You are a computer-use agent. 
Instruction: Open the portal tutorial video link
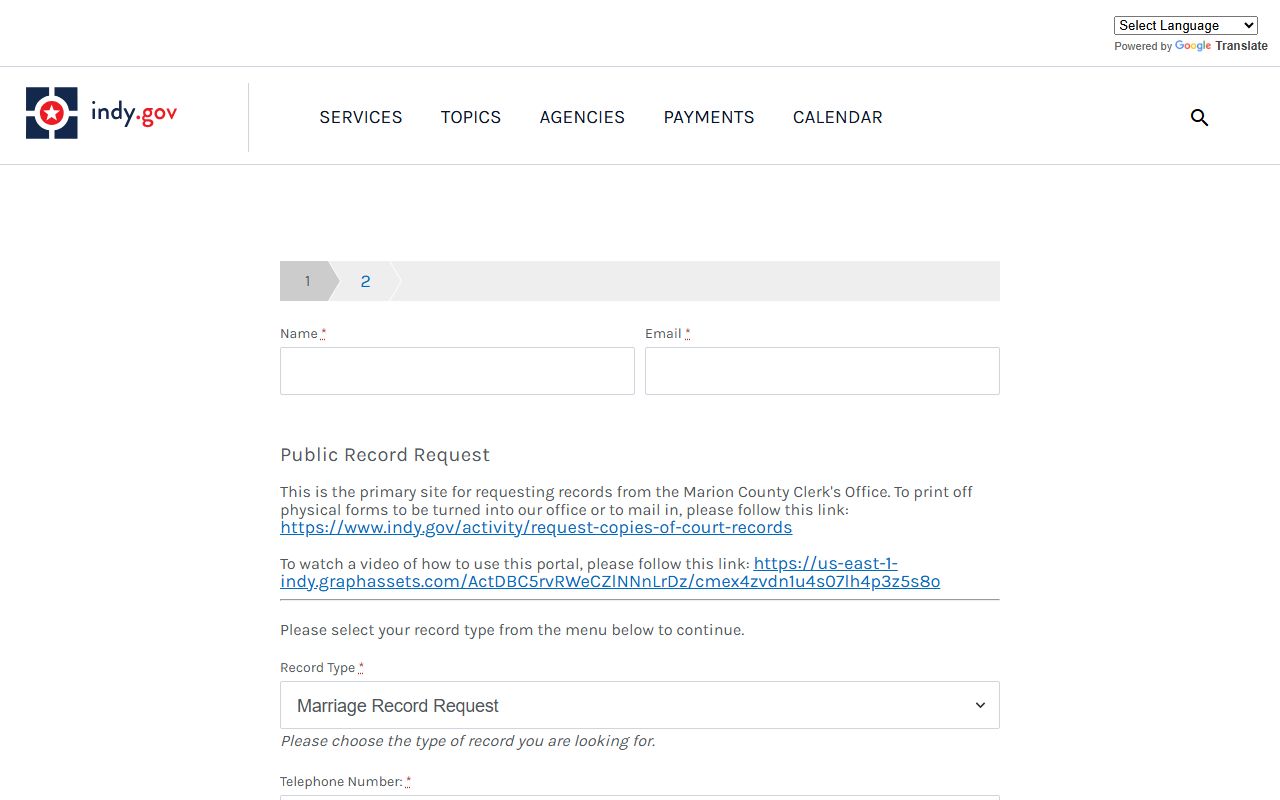[x=610, y=572]
